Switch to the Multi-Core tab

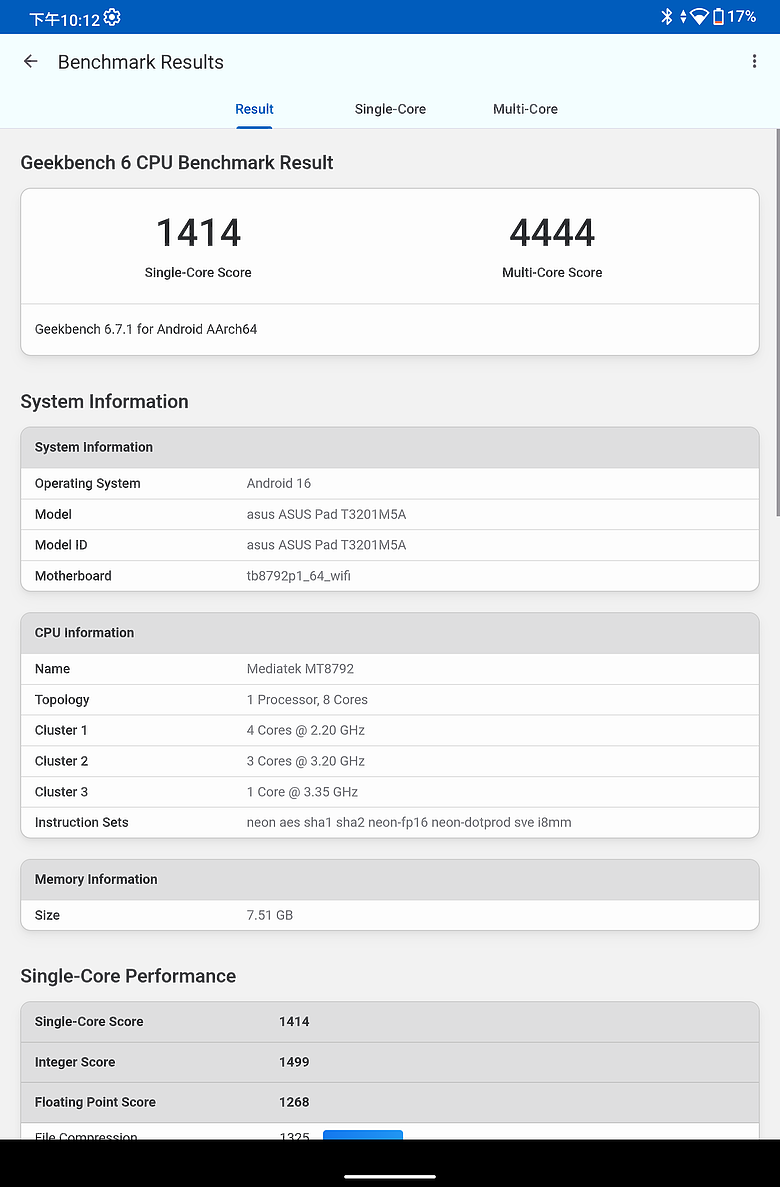(x=526, y=109)
